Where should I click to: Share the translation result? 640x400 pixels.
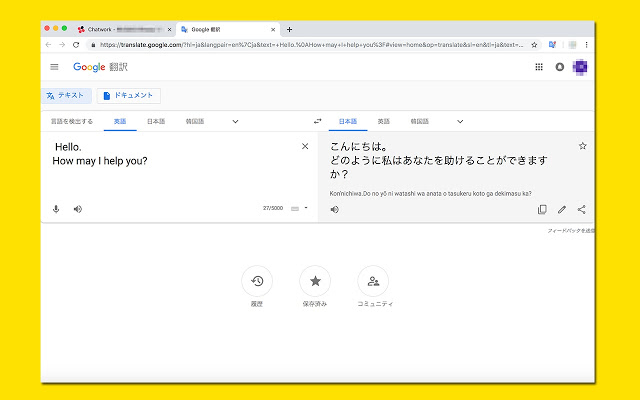(582, 209)
